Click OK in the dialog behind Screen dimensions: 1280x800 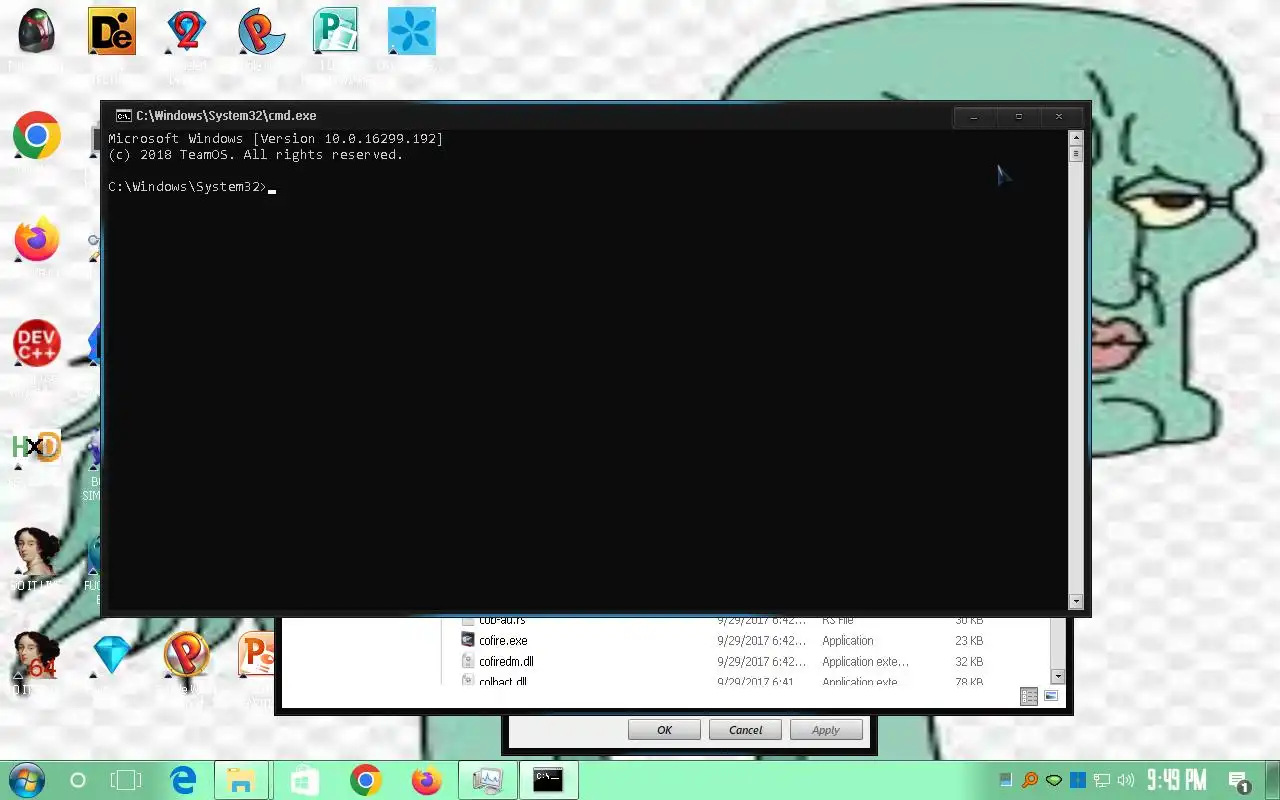tap(664, 730)
